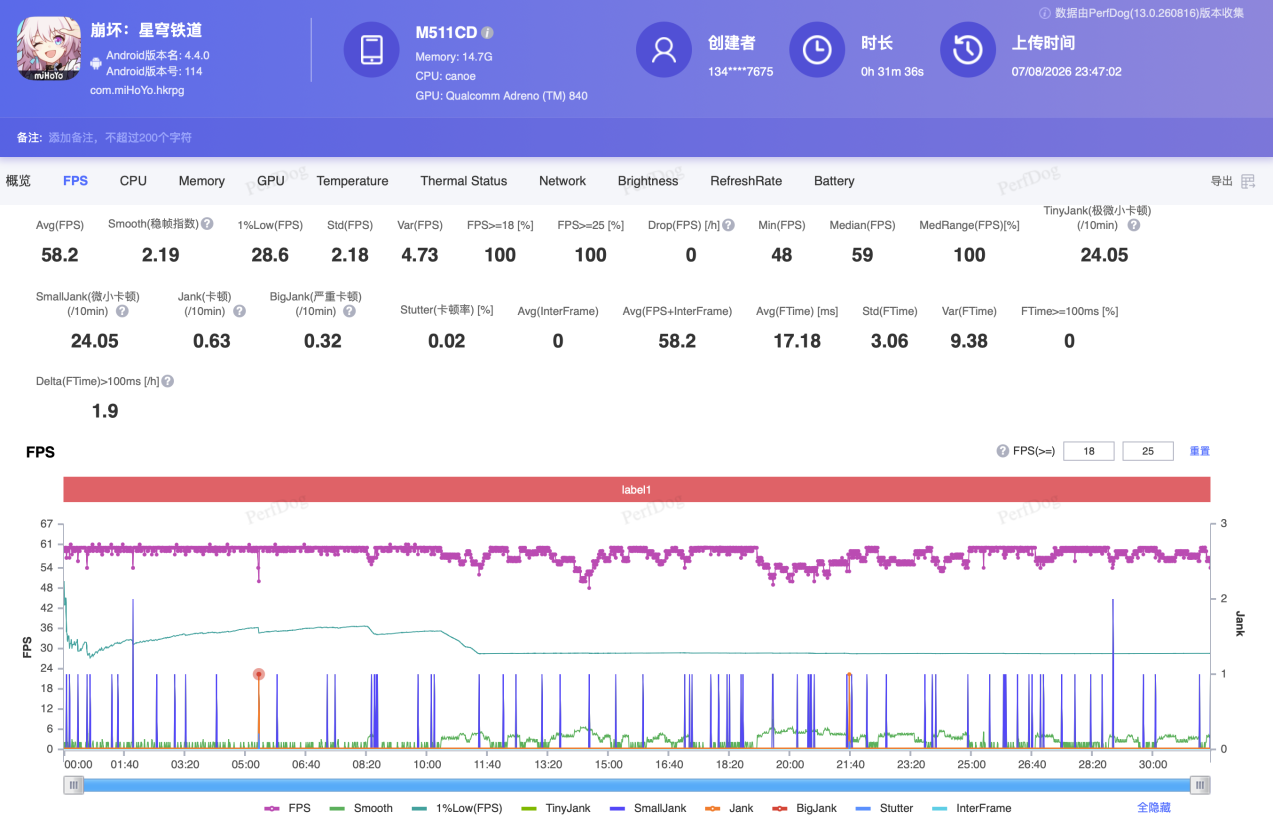The width and height of the screenshot is (1273, 819).
Task: Click the info icon next to M511CD
Action: tap(488, 33)
